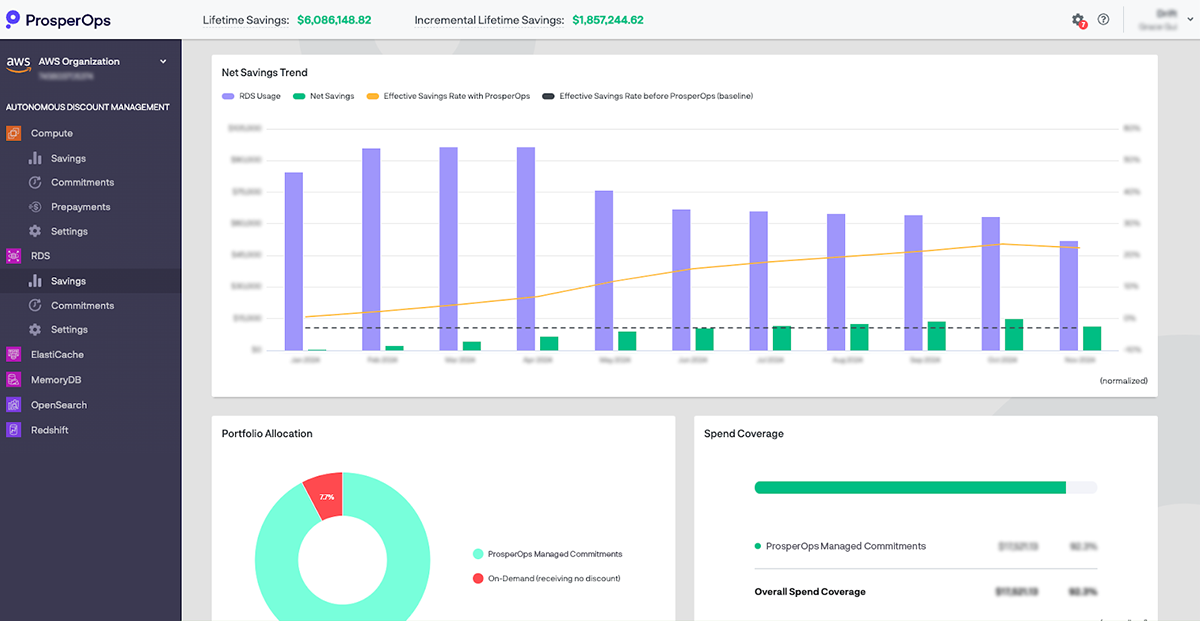This screenshot has height=621, width=1200.
Task: Click the ElastiCache service icon
Action: [14, 354]
